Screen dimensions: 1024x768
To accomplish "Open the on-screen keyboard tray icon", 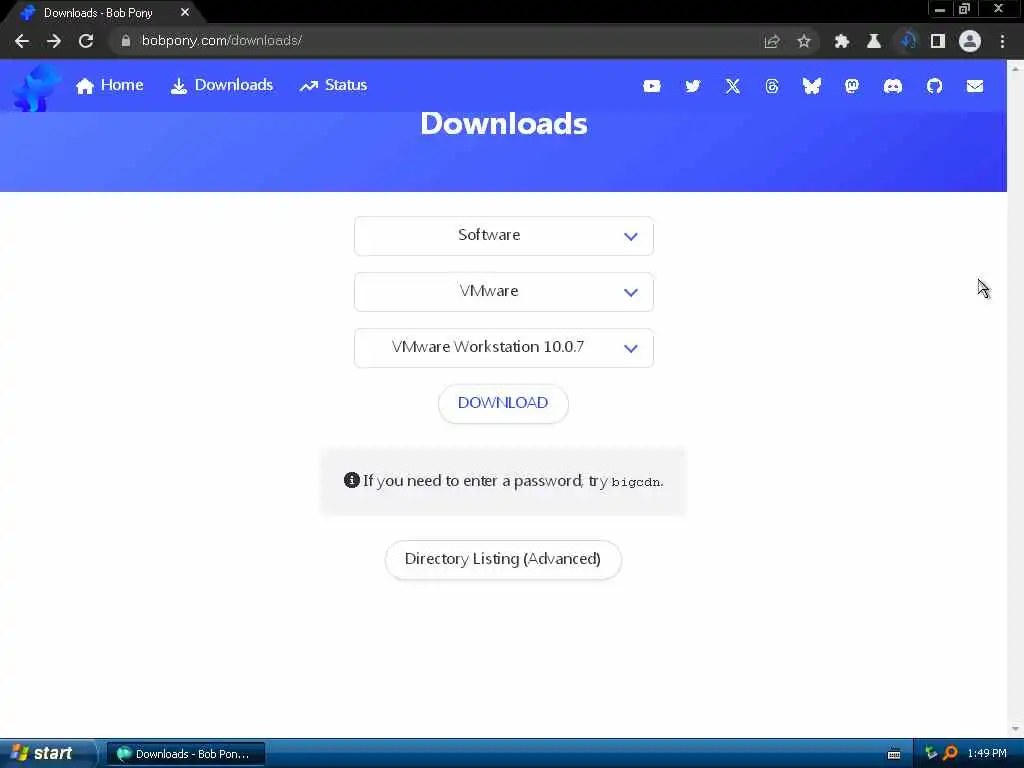I will click(x=894, y=754).
